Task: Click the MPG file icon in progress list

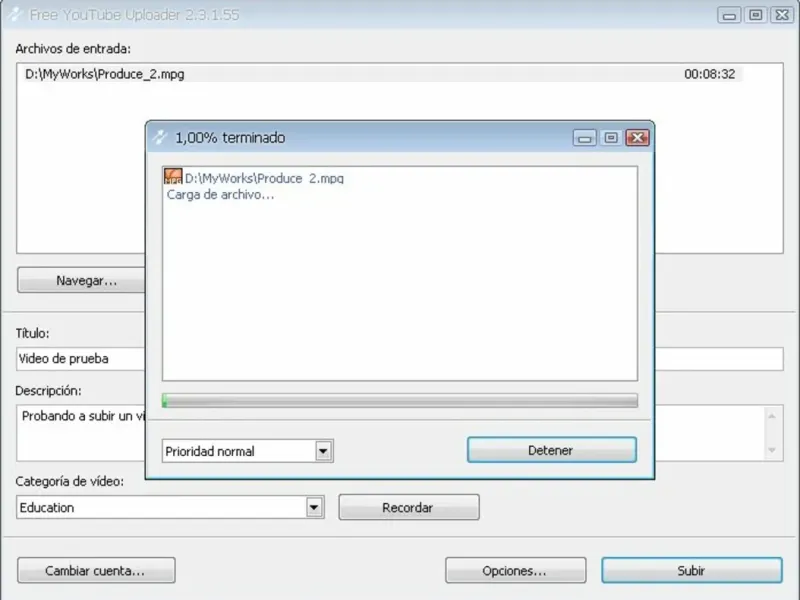Action: 173,177
